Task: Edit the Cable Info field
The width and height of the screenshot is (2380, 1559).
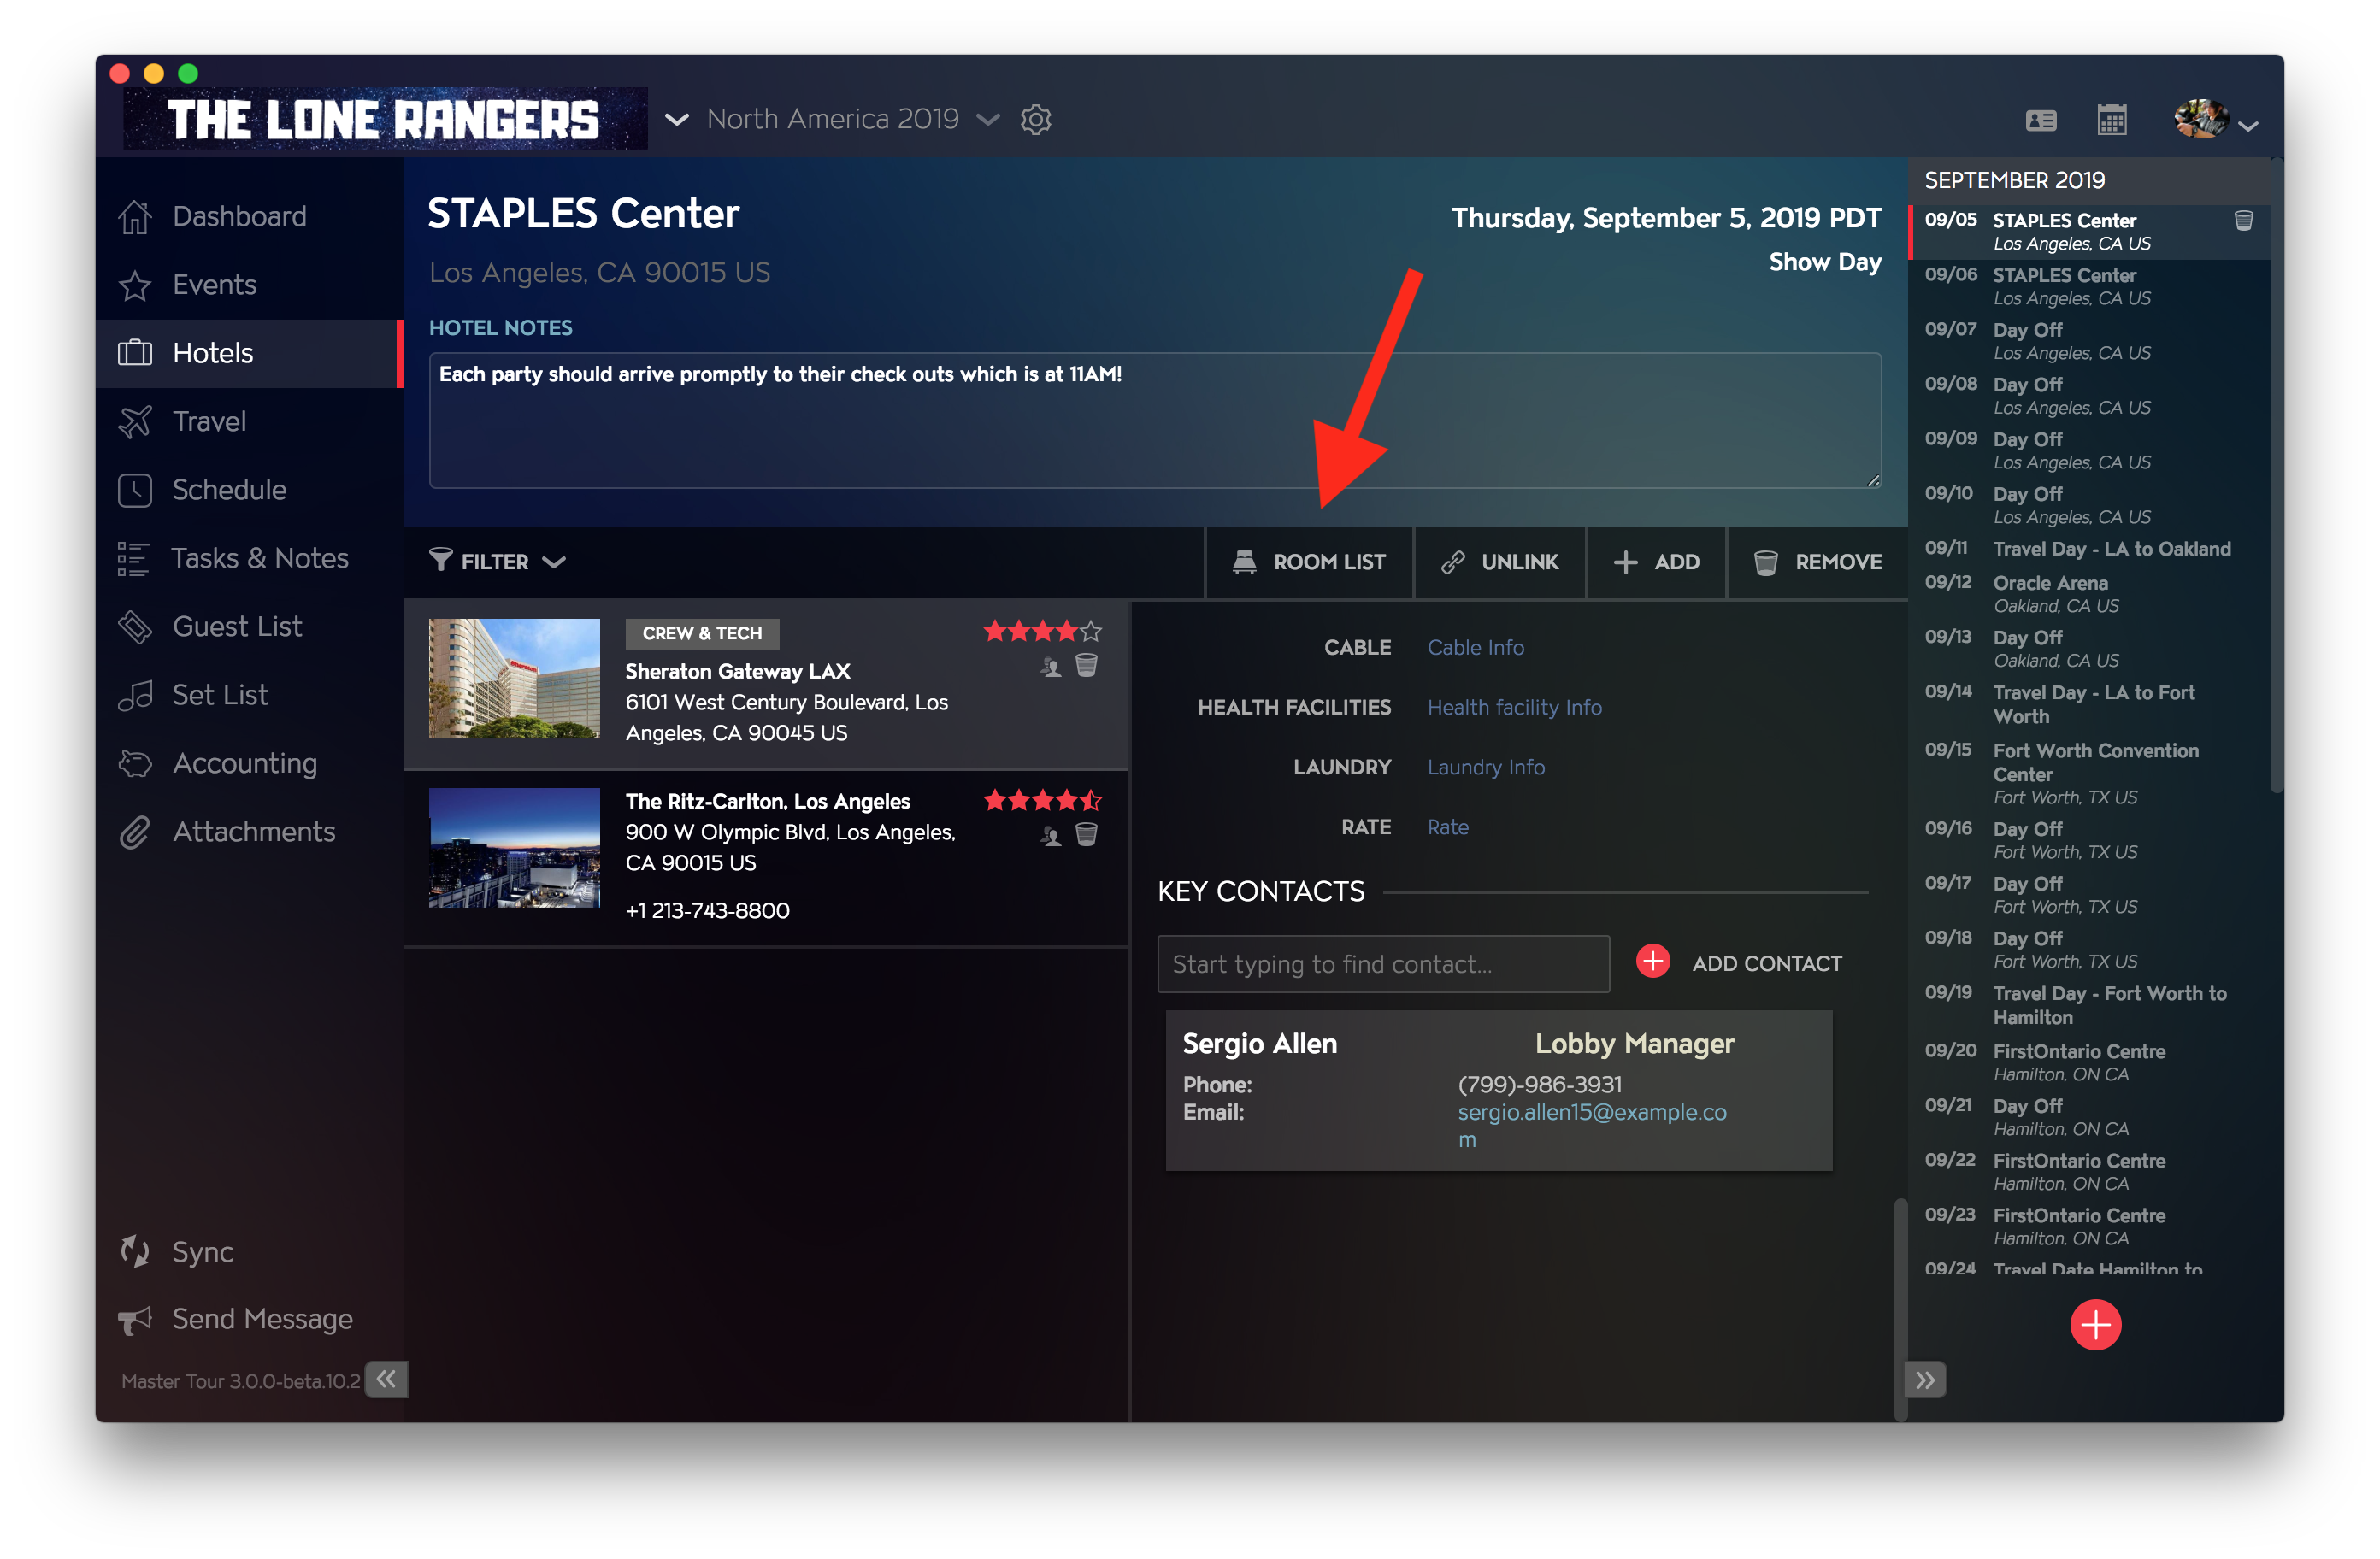Action: click(1475, 647)
